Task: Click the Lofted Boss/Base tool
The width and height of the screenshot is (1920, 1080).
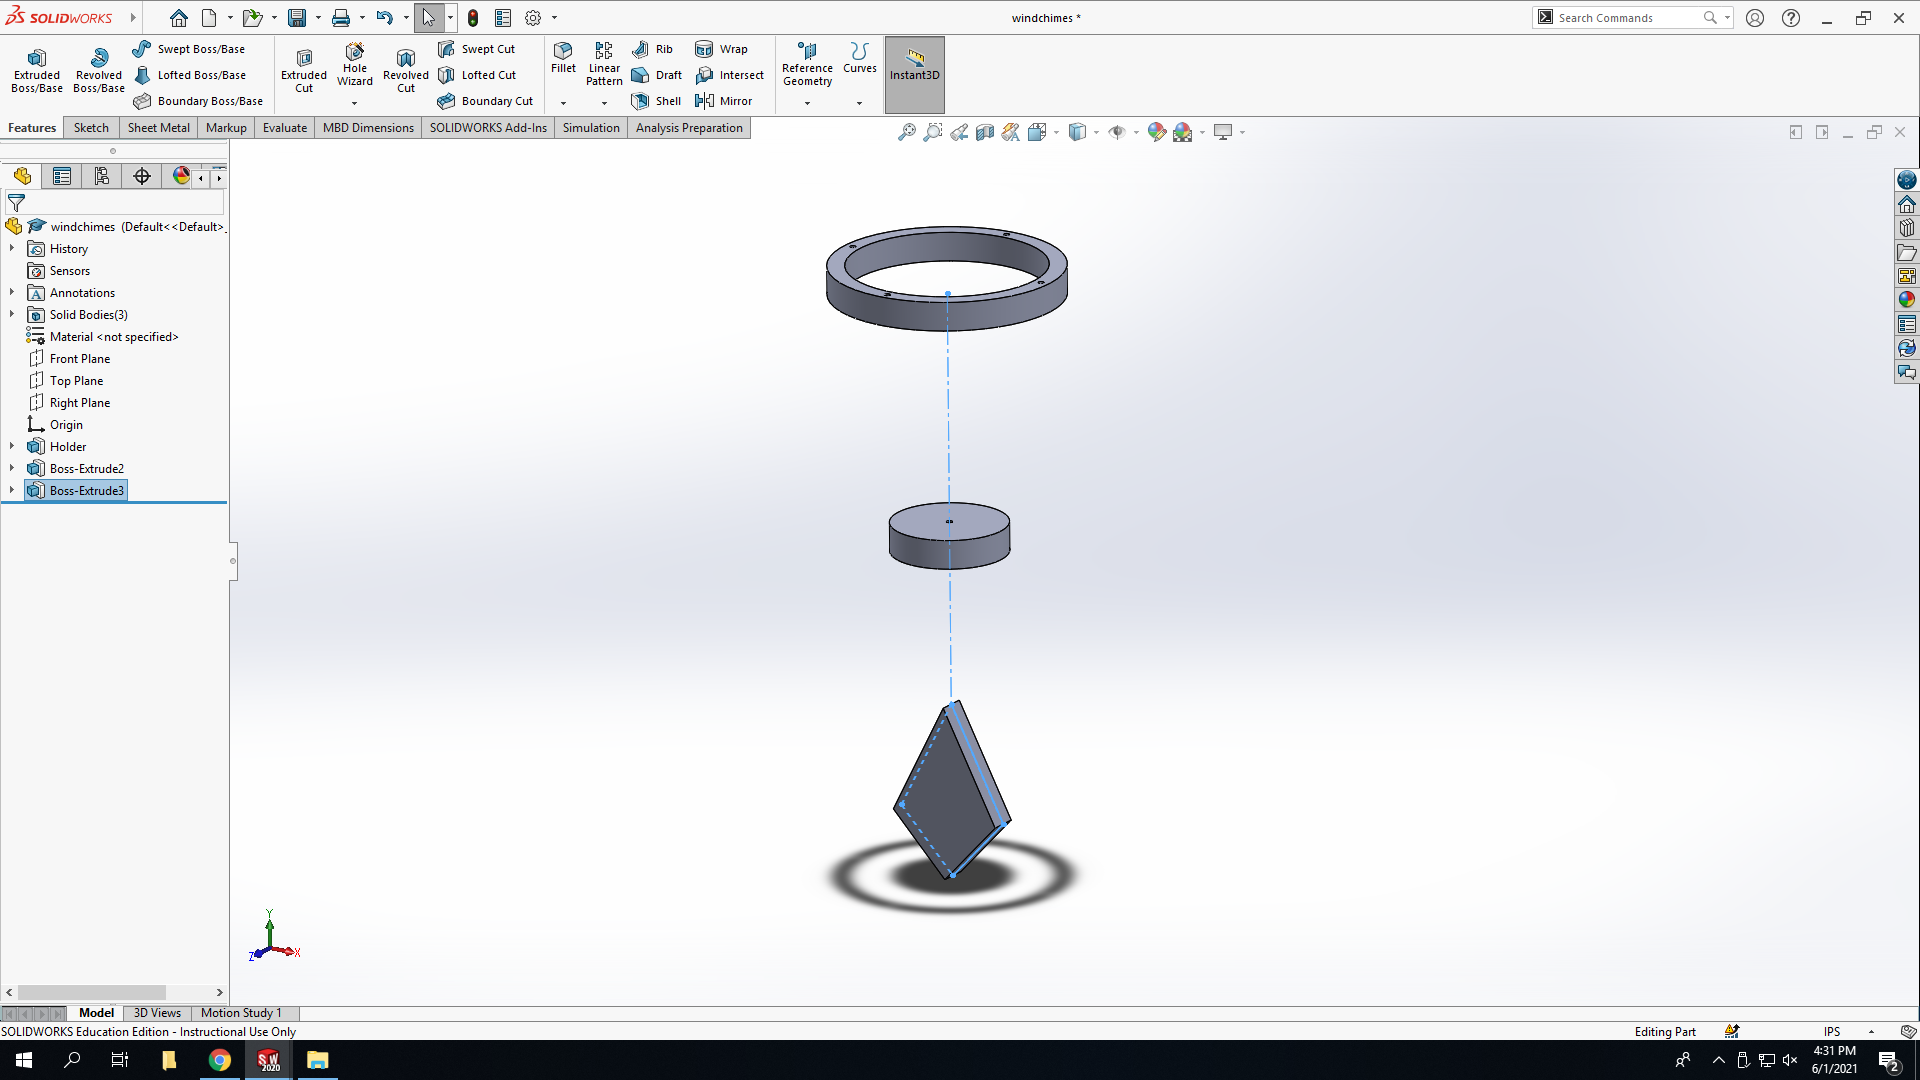Action: [190, 75]
